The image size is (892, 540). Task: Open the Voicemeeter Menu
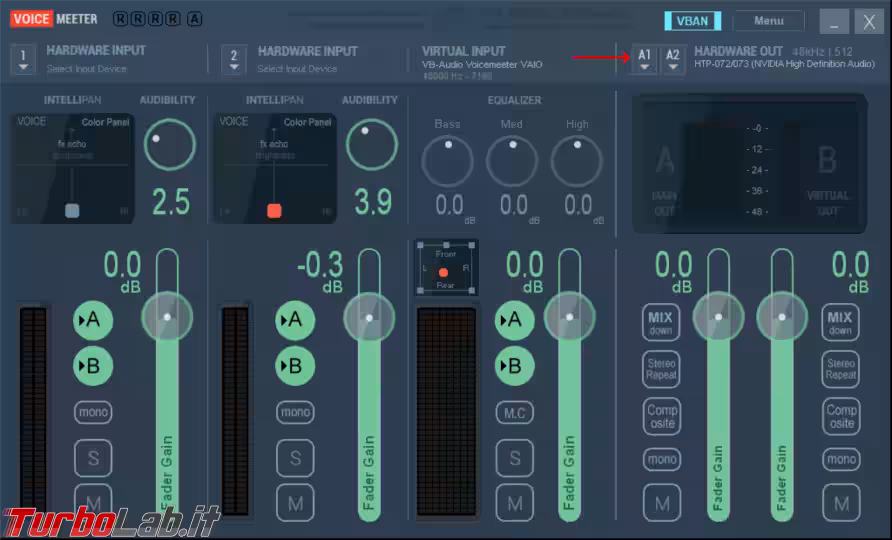tap(769, 21)
